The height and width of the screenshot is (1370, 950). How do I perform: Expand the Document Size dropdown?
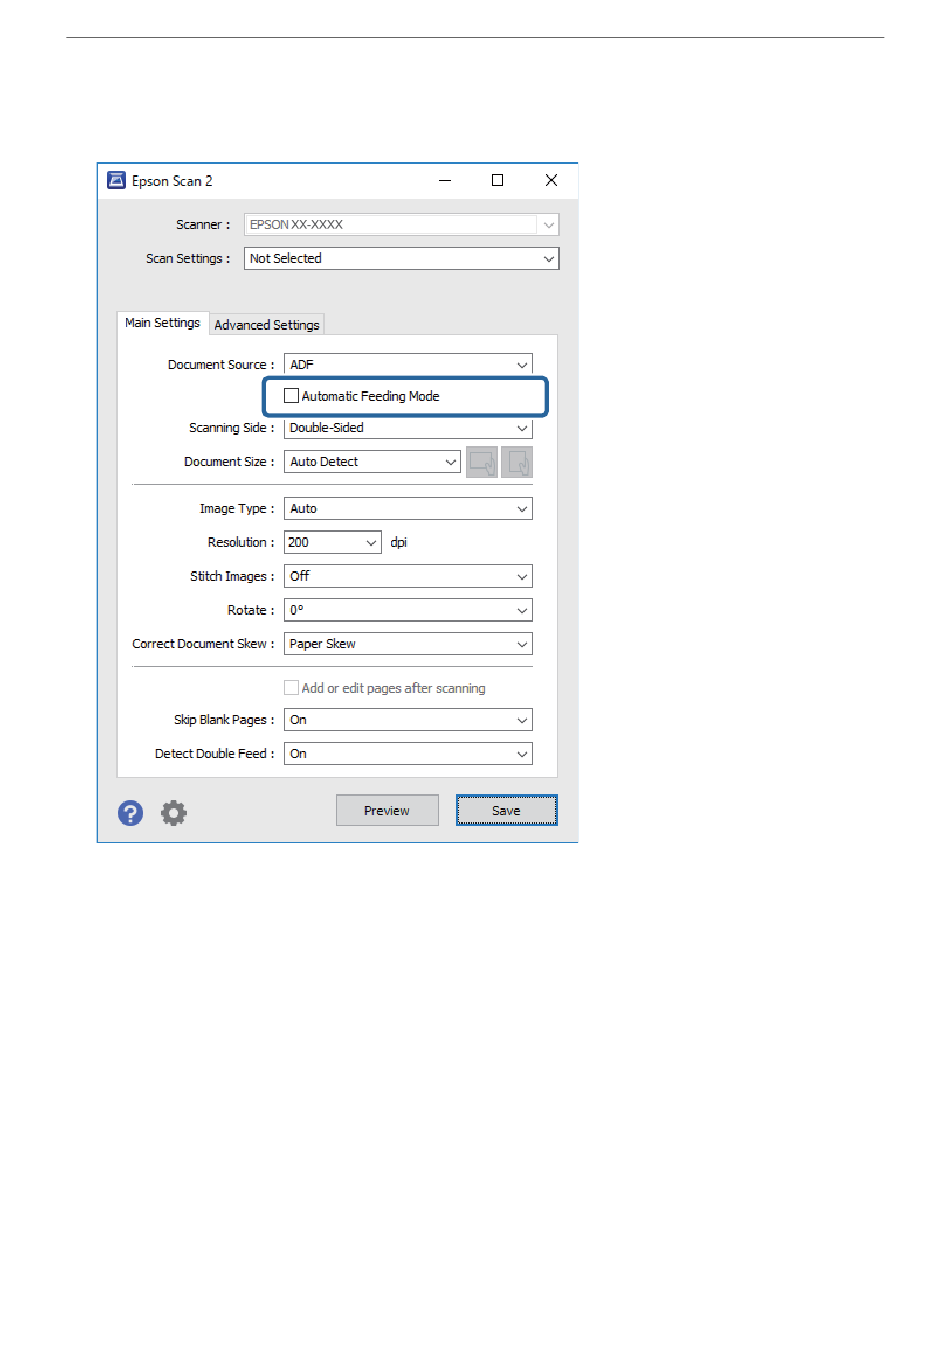[x=372, y=462]
